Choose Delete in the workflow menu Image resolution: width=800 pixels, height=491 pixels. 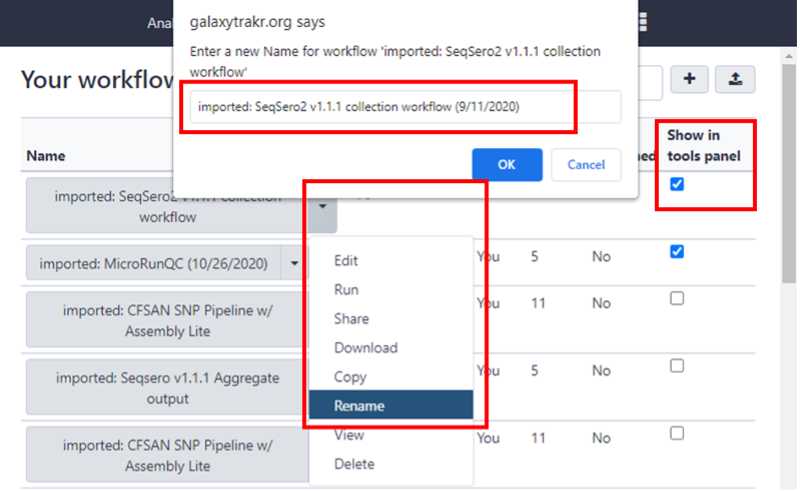click(354, 464)
